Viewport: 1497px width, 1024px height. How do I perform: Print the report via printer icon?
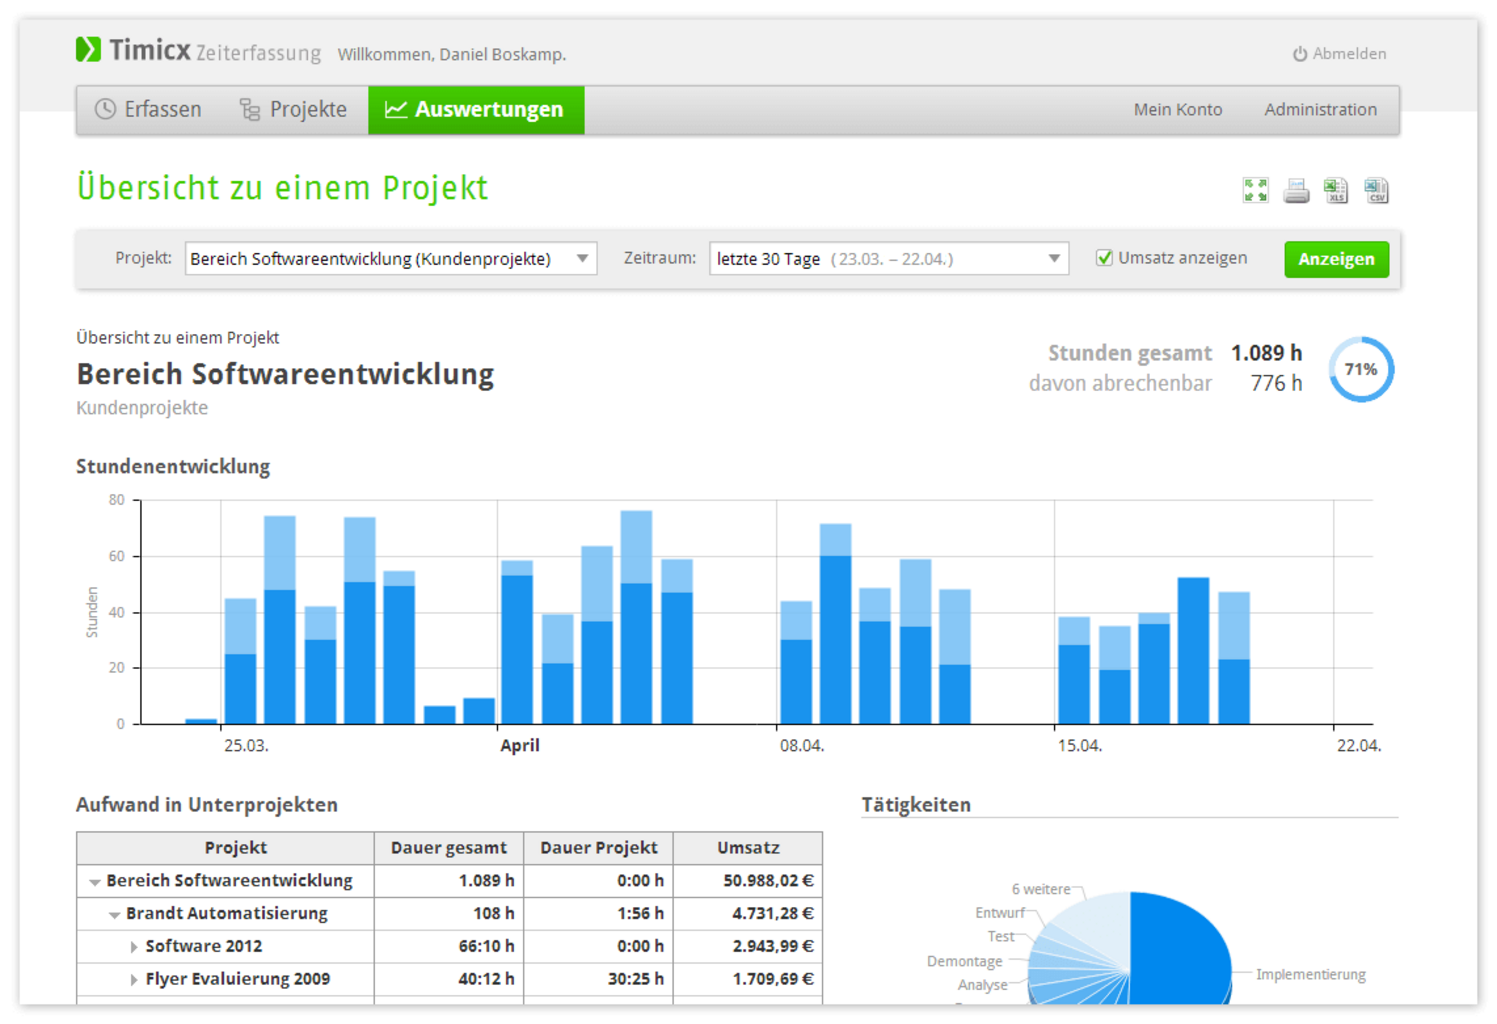coord(1296,190)
